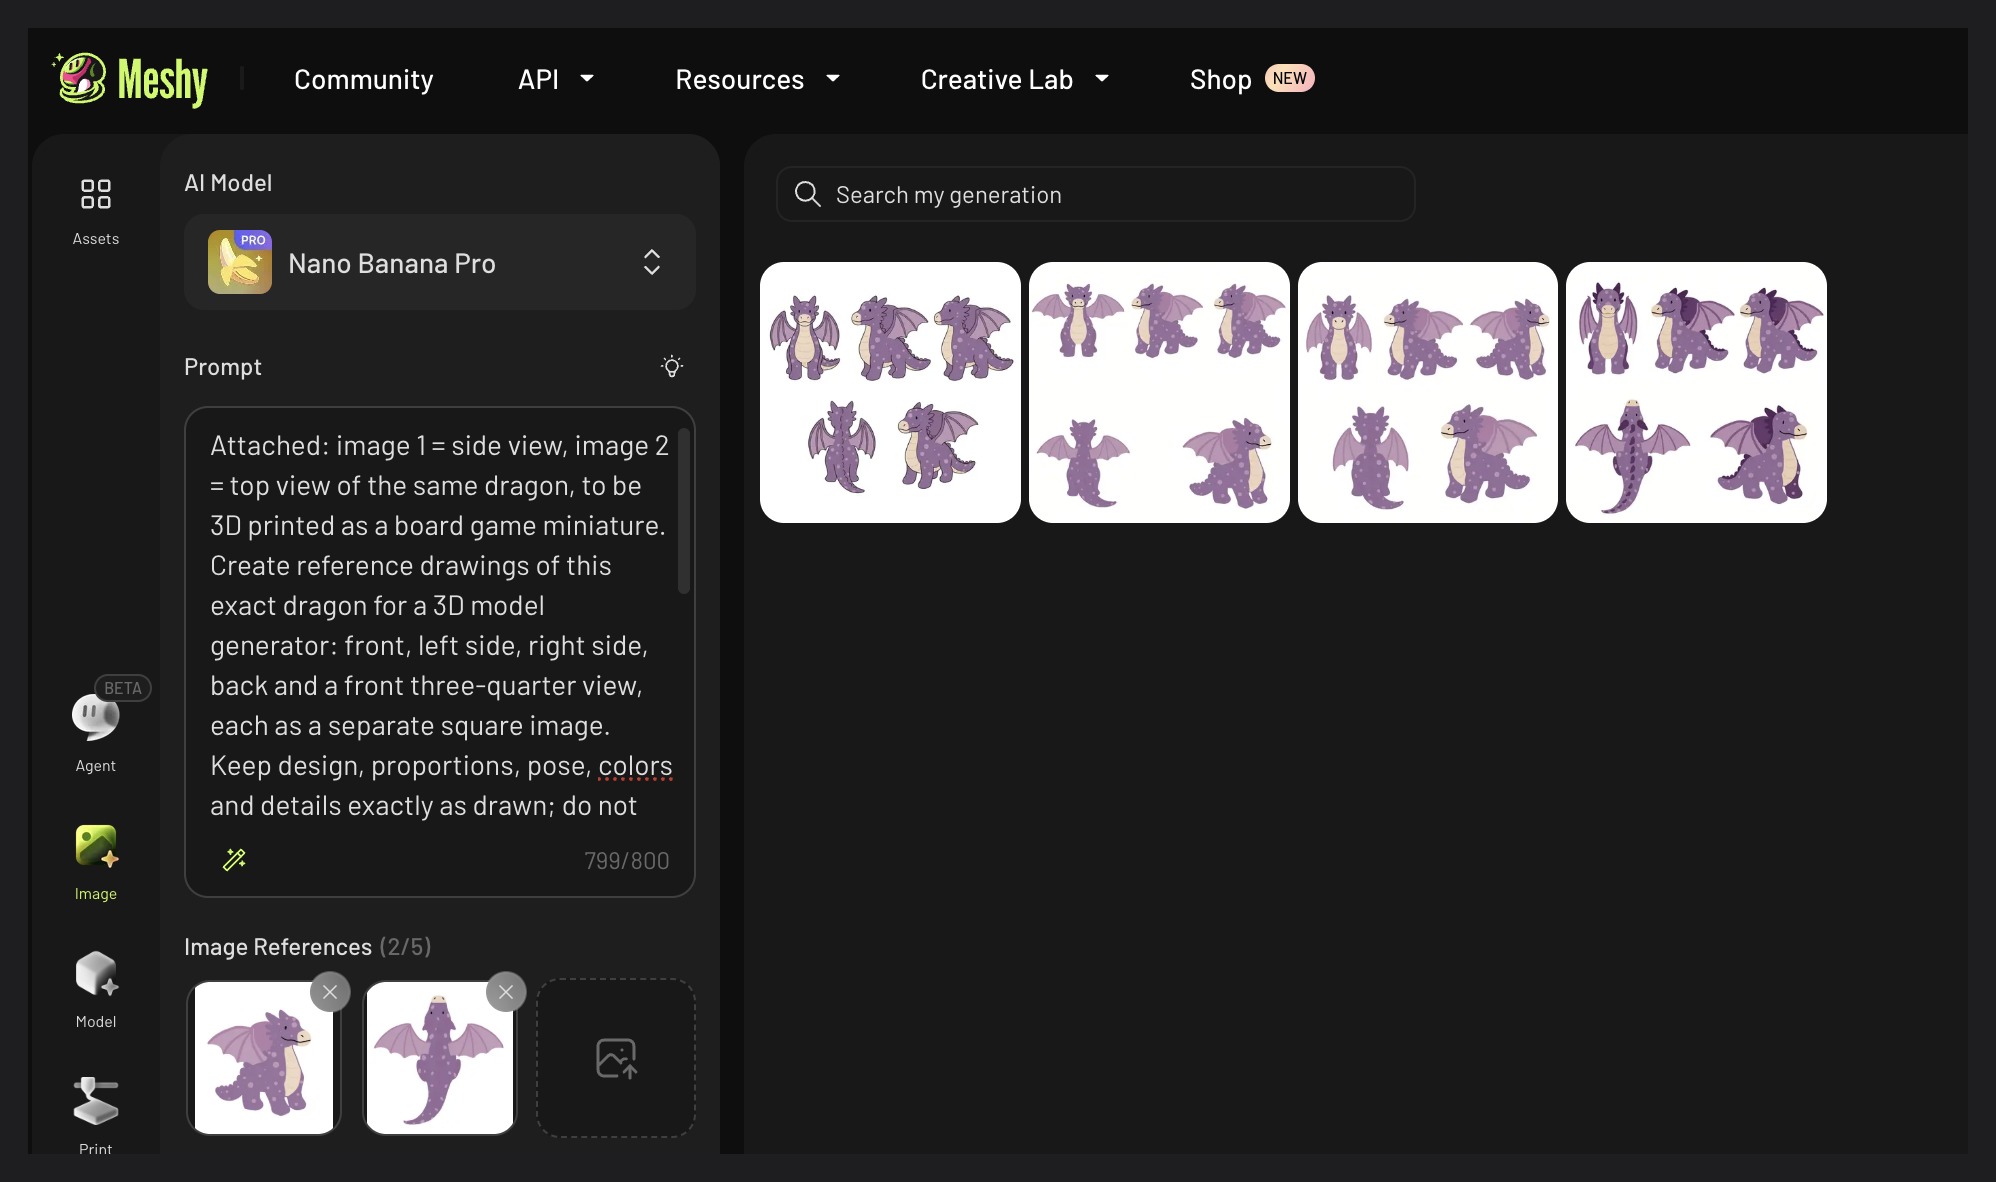
Task: Open the Community page
Action: tap(364, 79)
